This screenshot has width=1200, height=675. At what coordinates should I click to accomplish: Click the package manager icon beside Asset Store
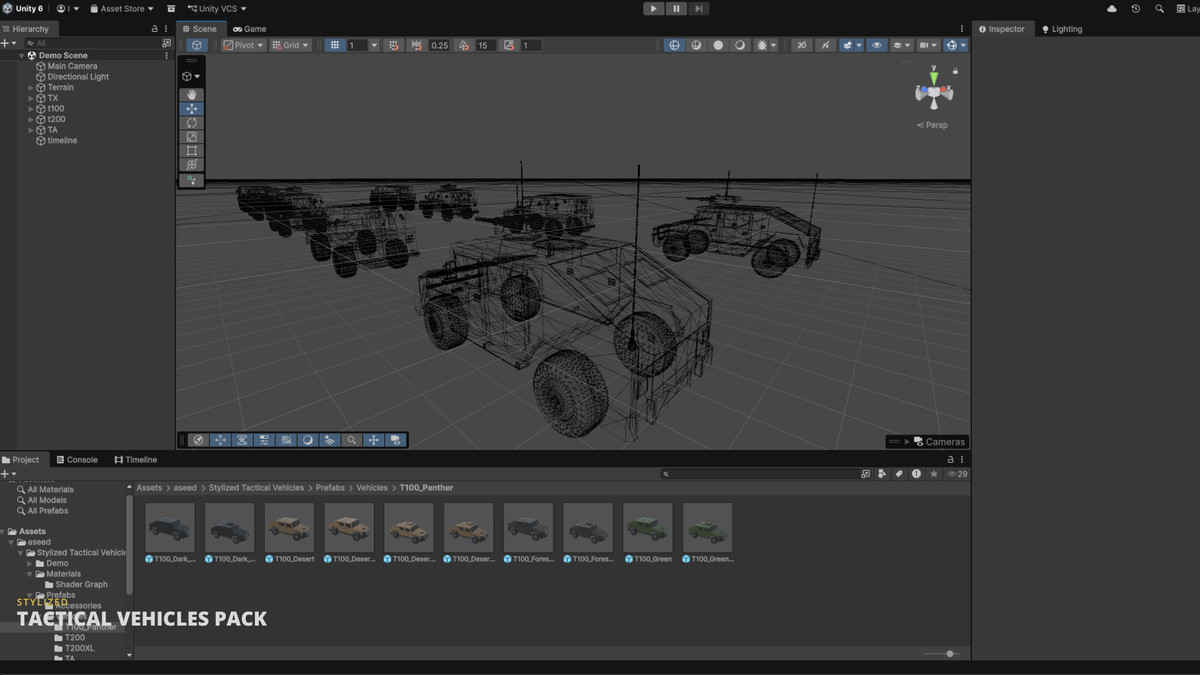171,9
